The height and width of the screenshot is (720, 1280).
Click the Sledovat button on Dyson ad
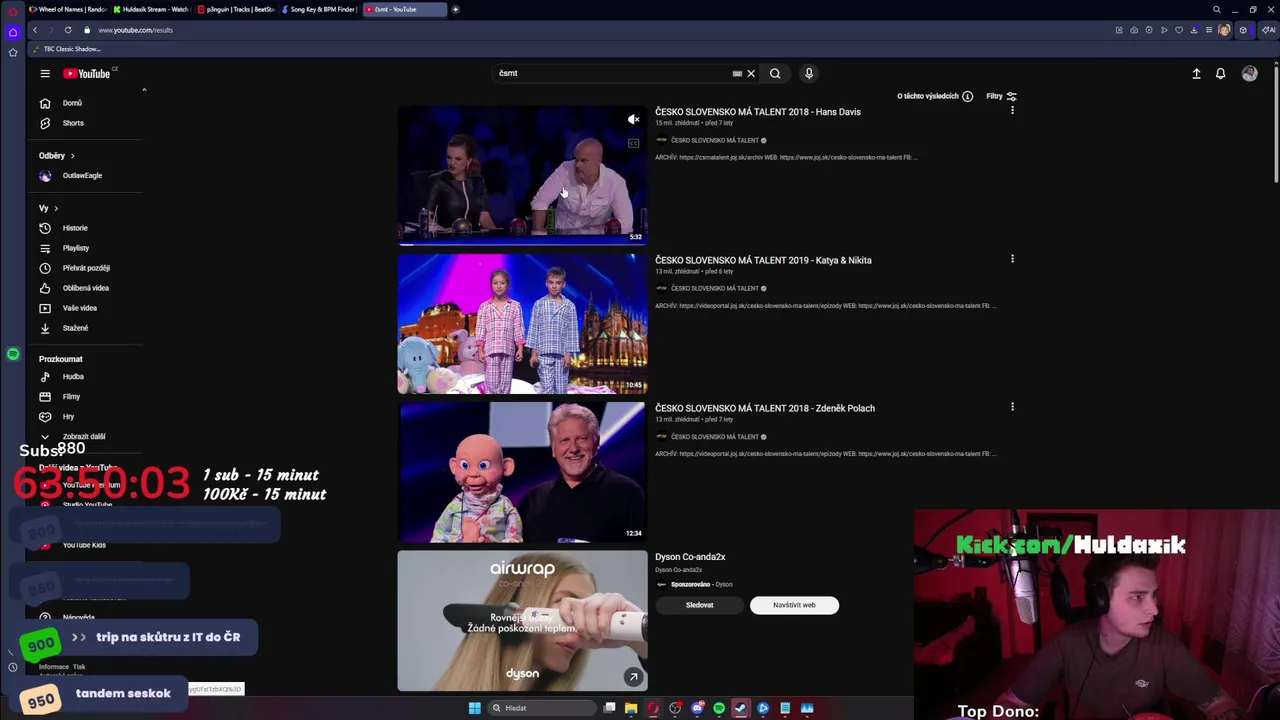tap(699, 605)
